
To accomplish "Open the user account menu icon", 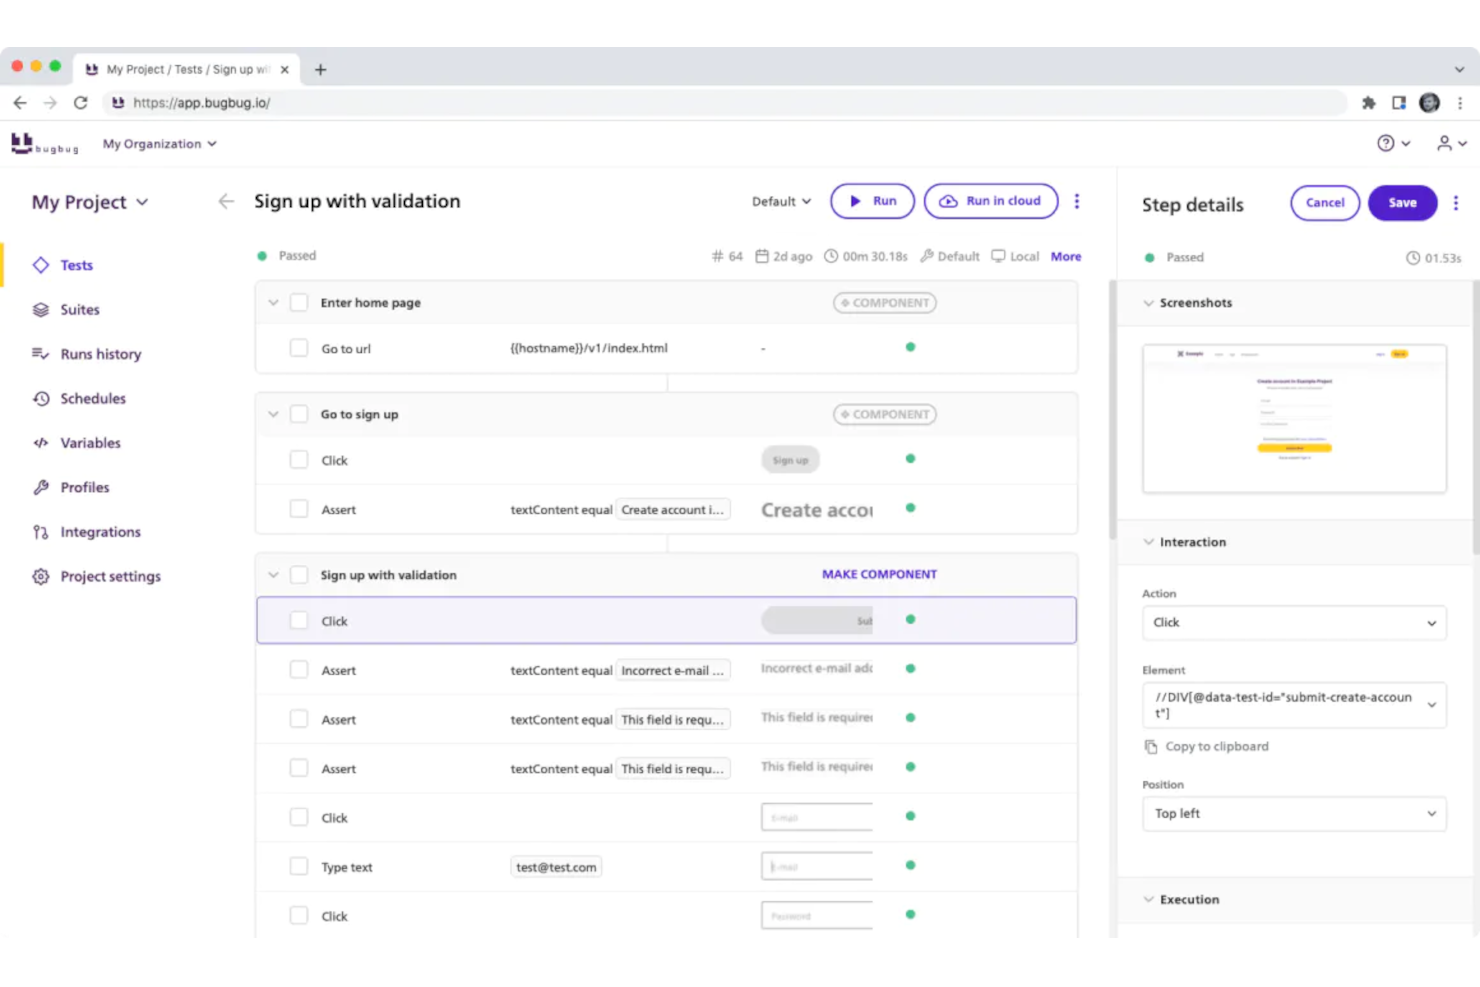I will tap(1451, 144).
